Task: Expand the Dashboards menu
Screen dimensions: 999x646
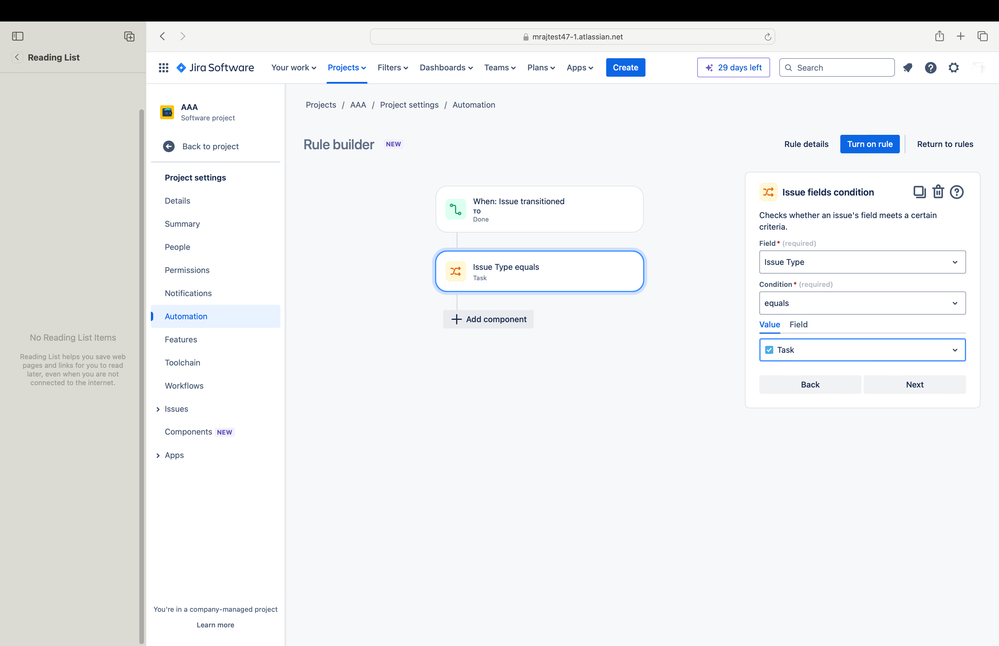Action: click(x=446, y=68)
